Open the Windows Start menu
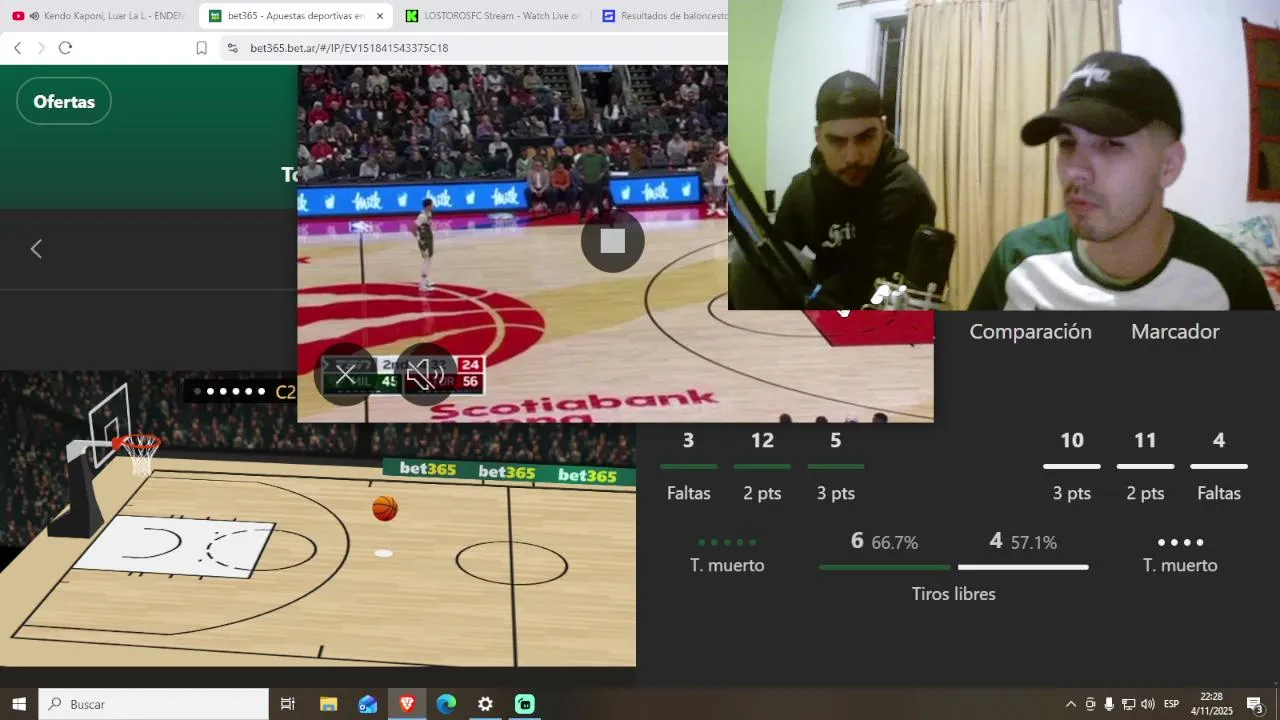This screenshot has height=720, width=1280. 19,704
